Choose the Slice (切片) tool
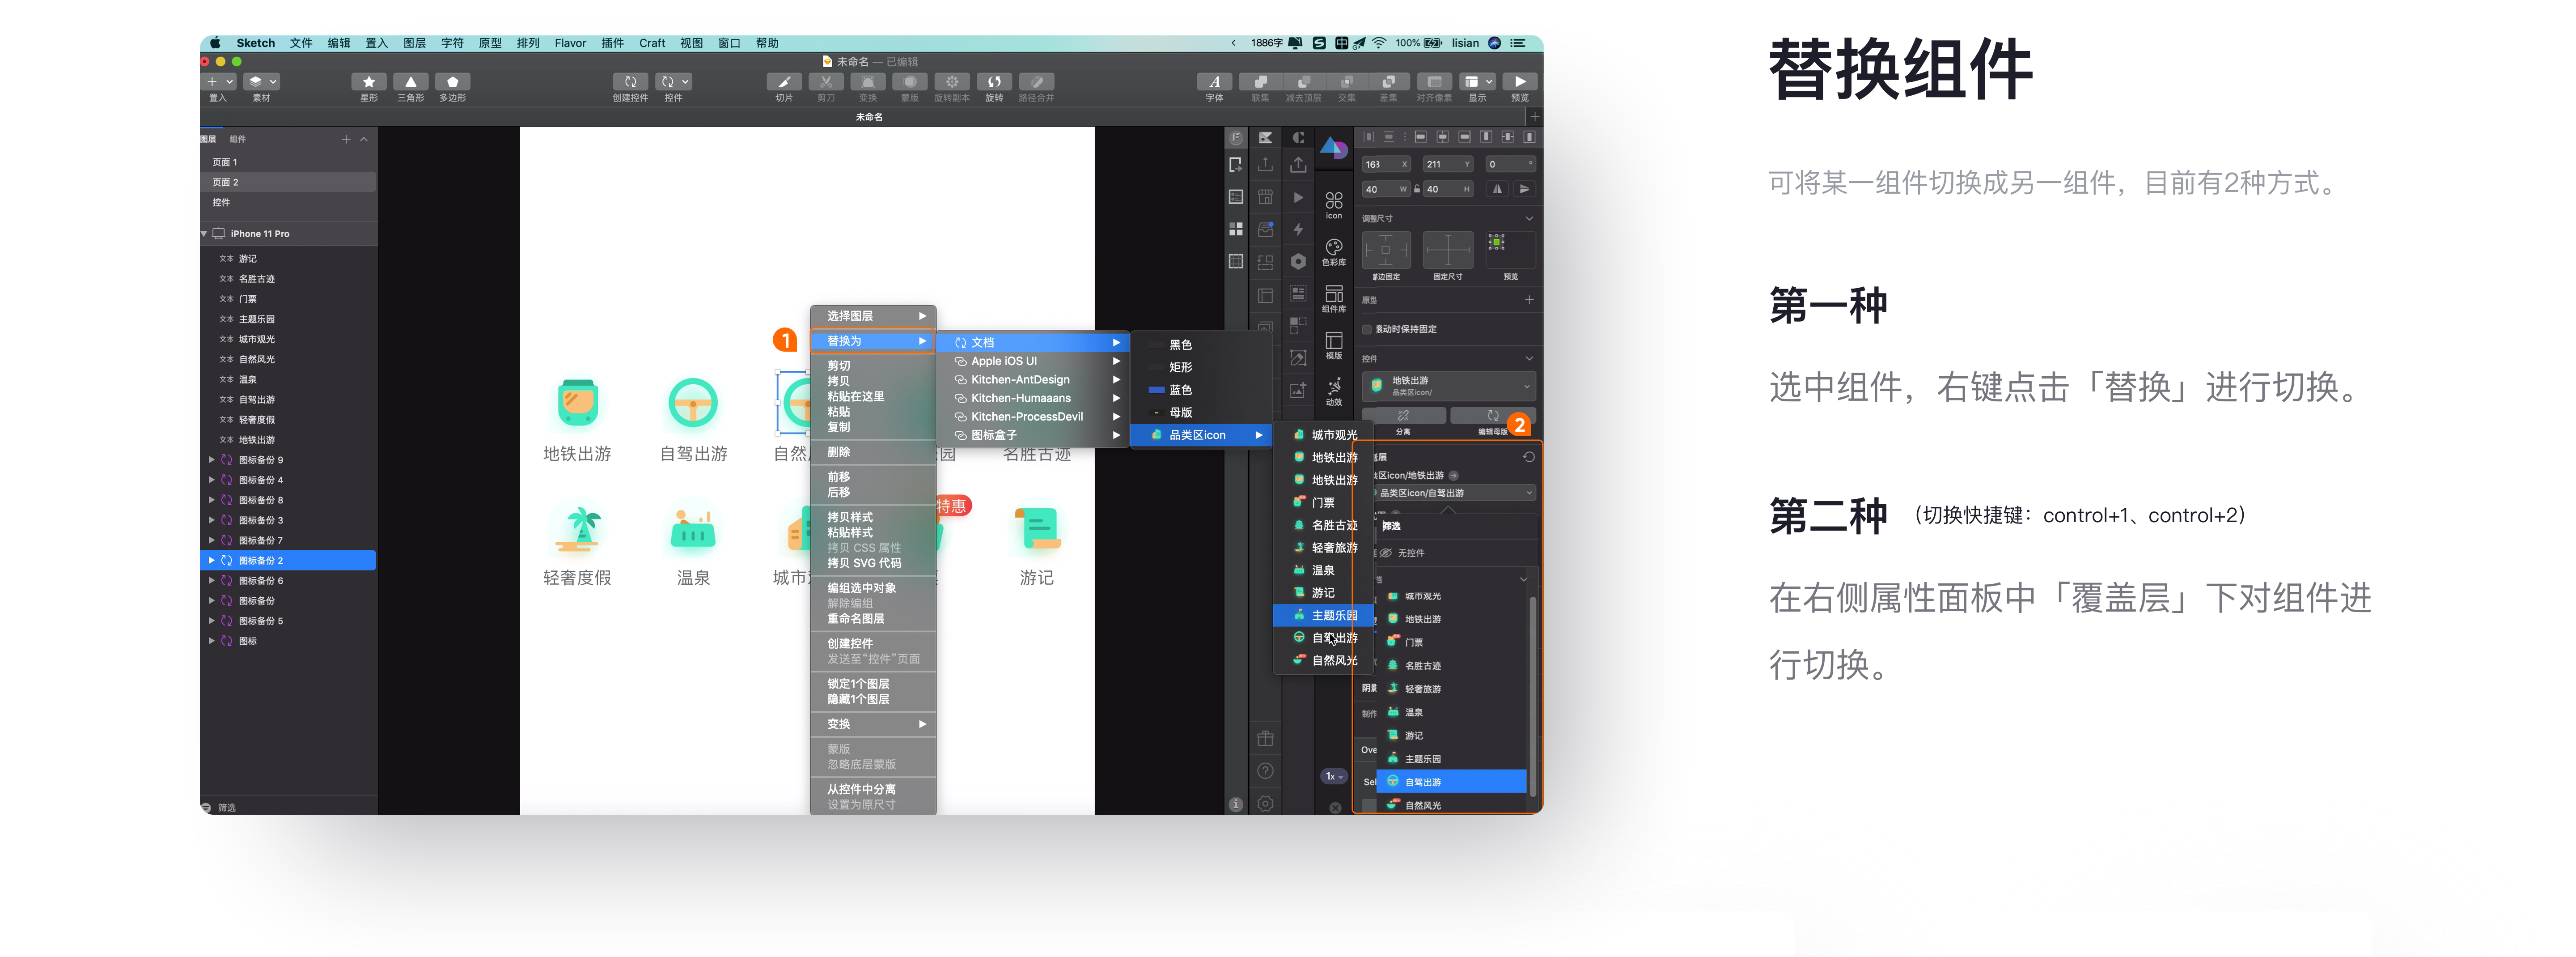 tap(784, 82)
